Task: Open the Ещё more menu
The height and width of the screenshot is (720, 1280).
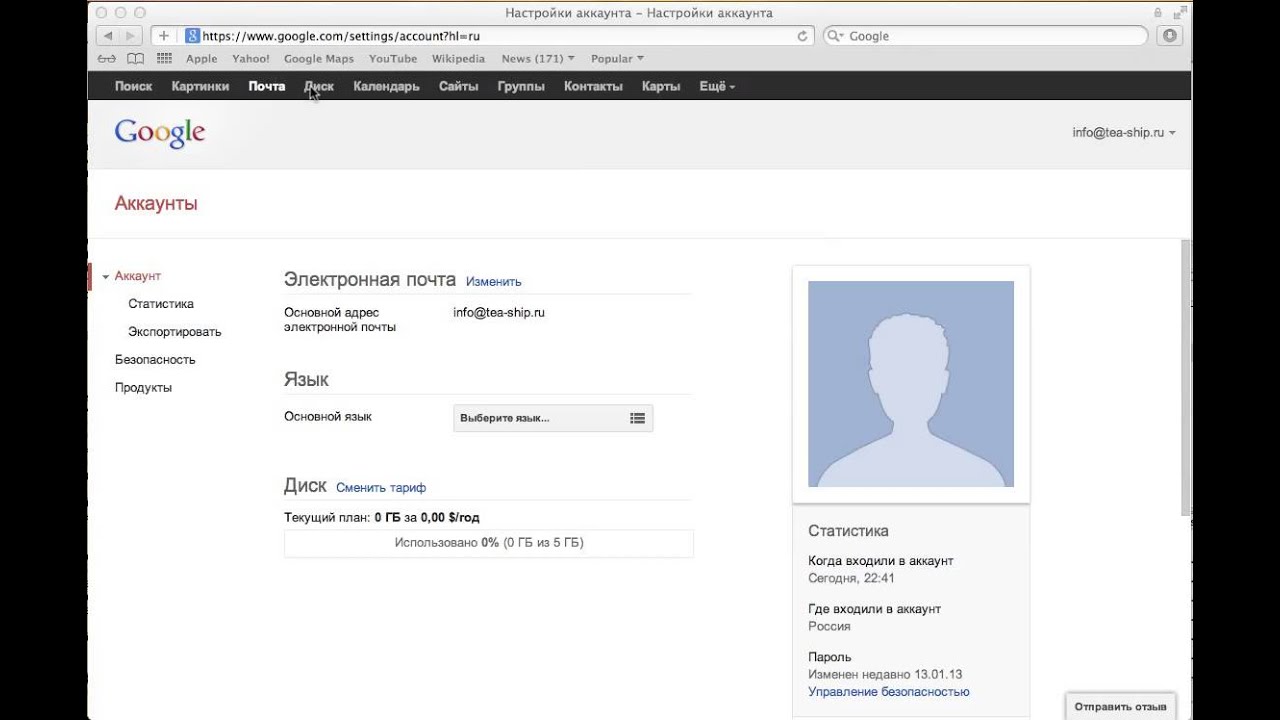Action: pyautogui.click(x=717, y=86)
